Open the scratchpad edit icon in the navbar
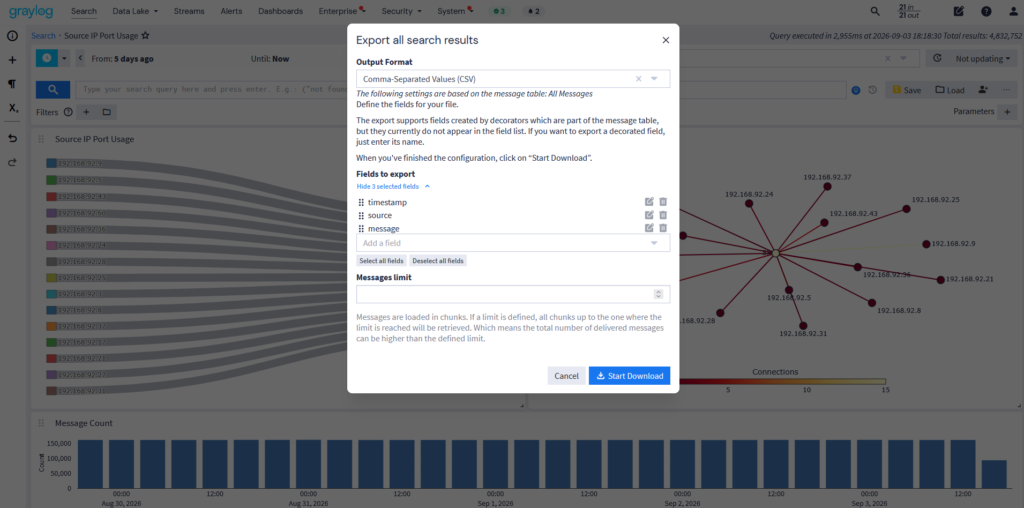Viewport: 1024px width, 508px height. 959,11
